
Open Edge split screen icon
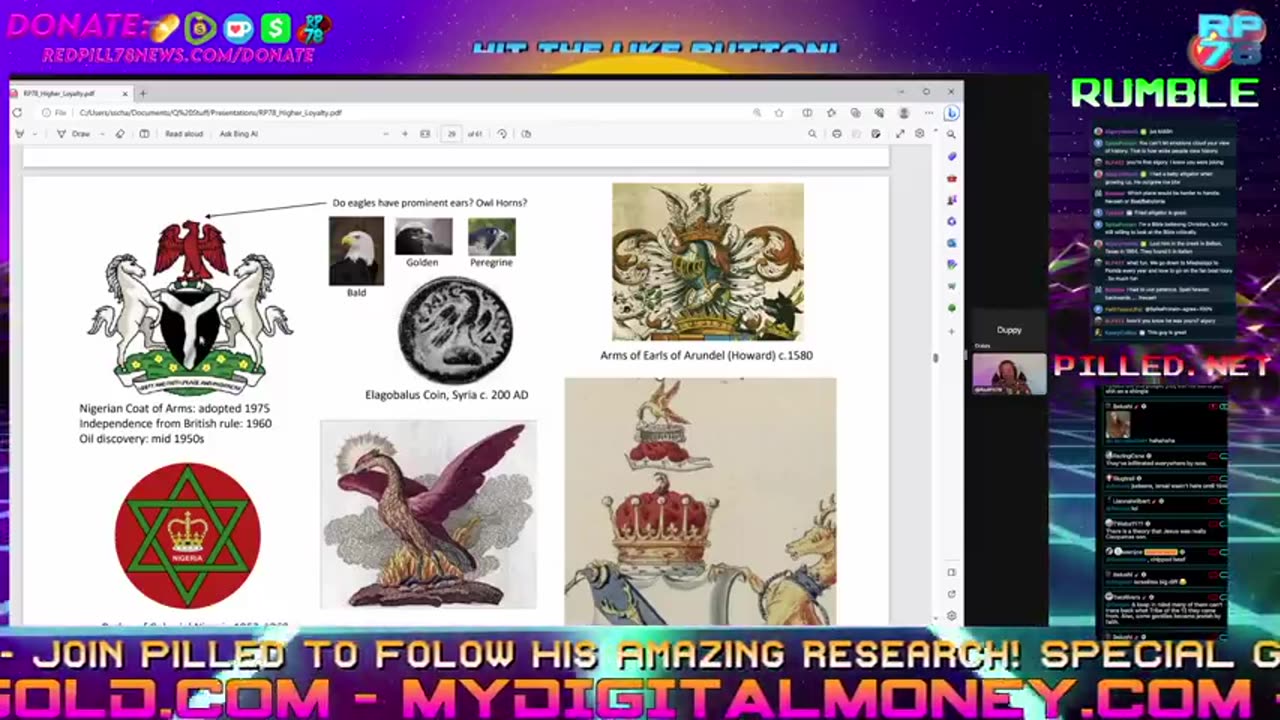[807, 113]
